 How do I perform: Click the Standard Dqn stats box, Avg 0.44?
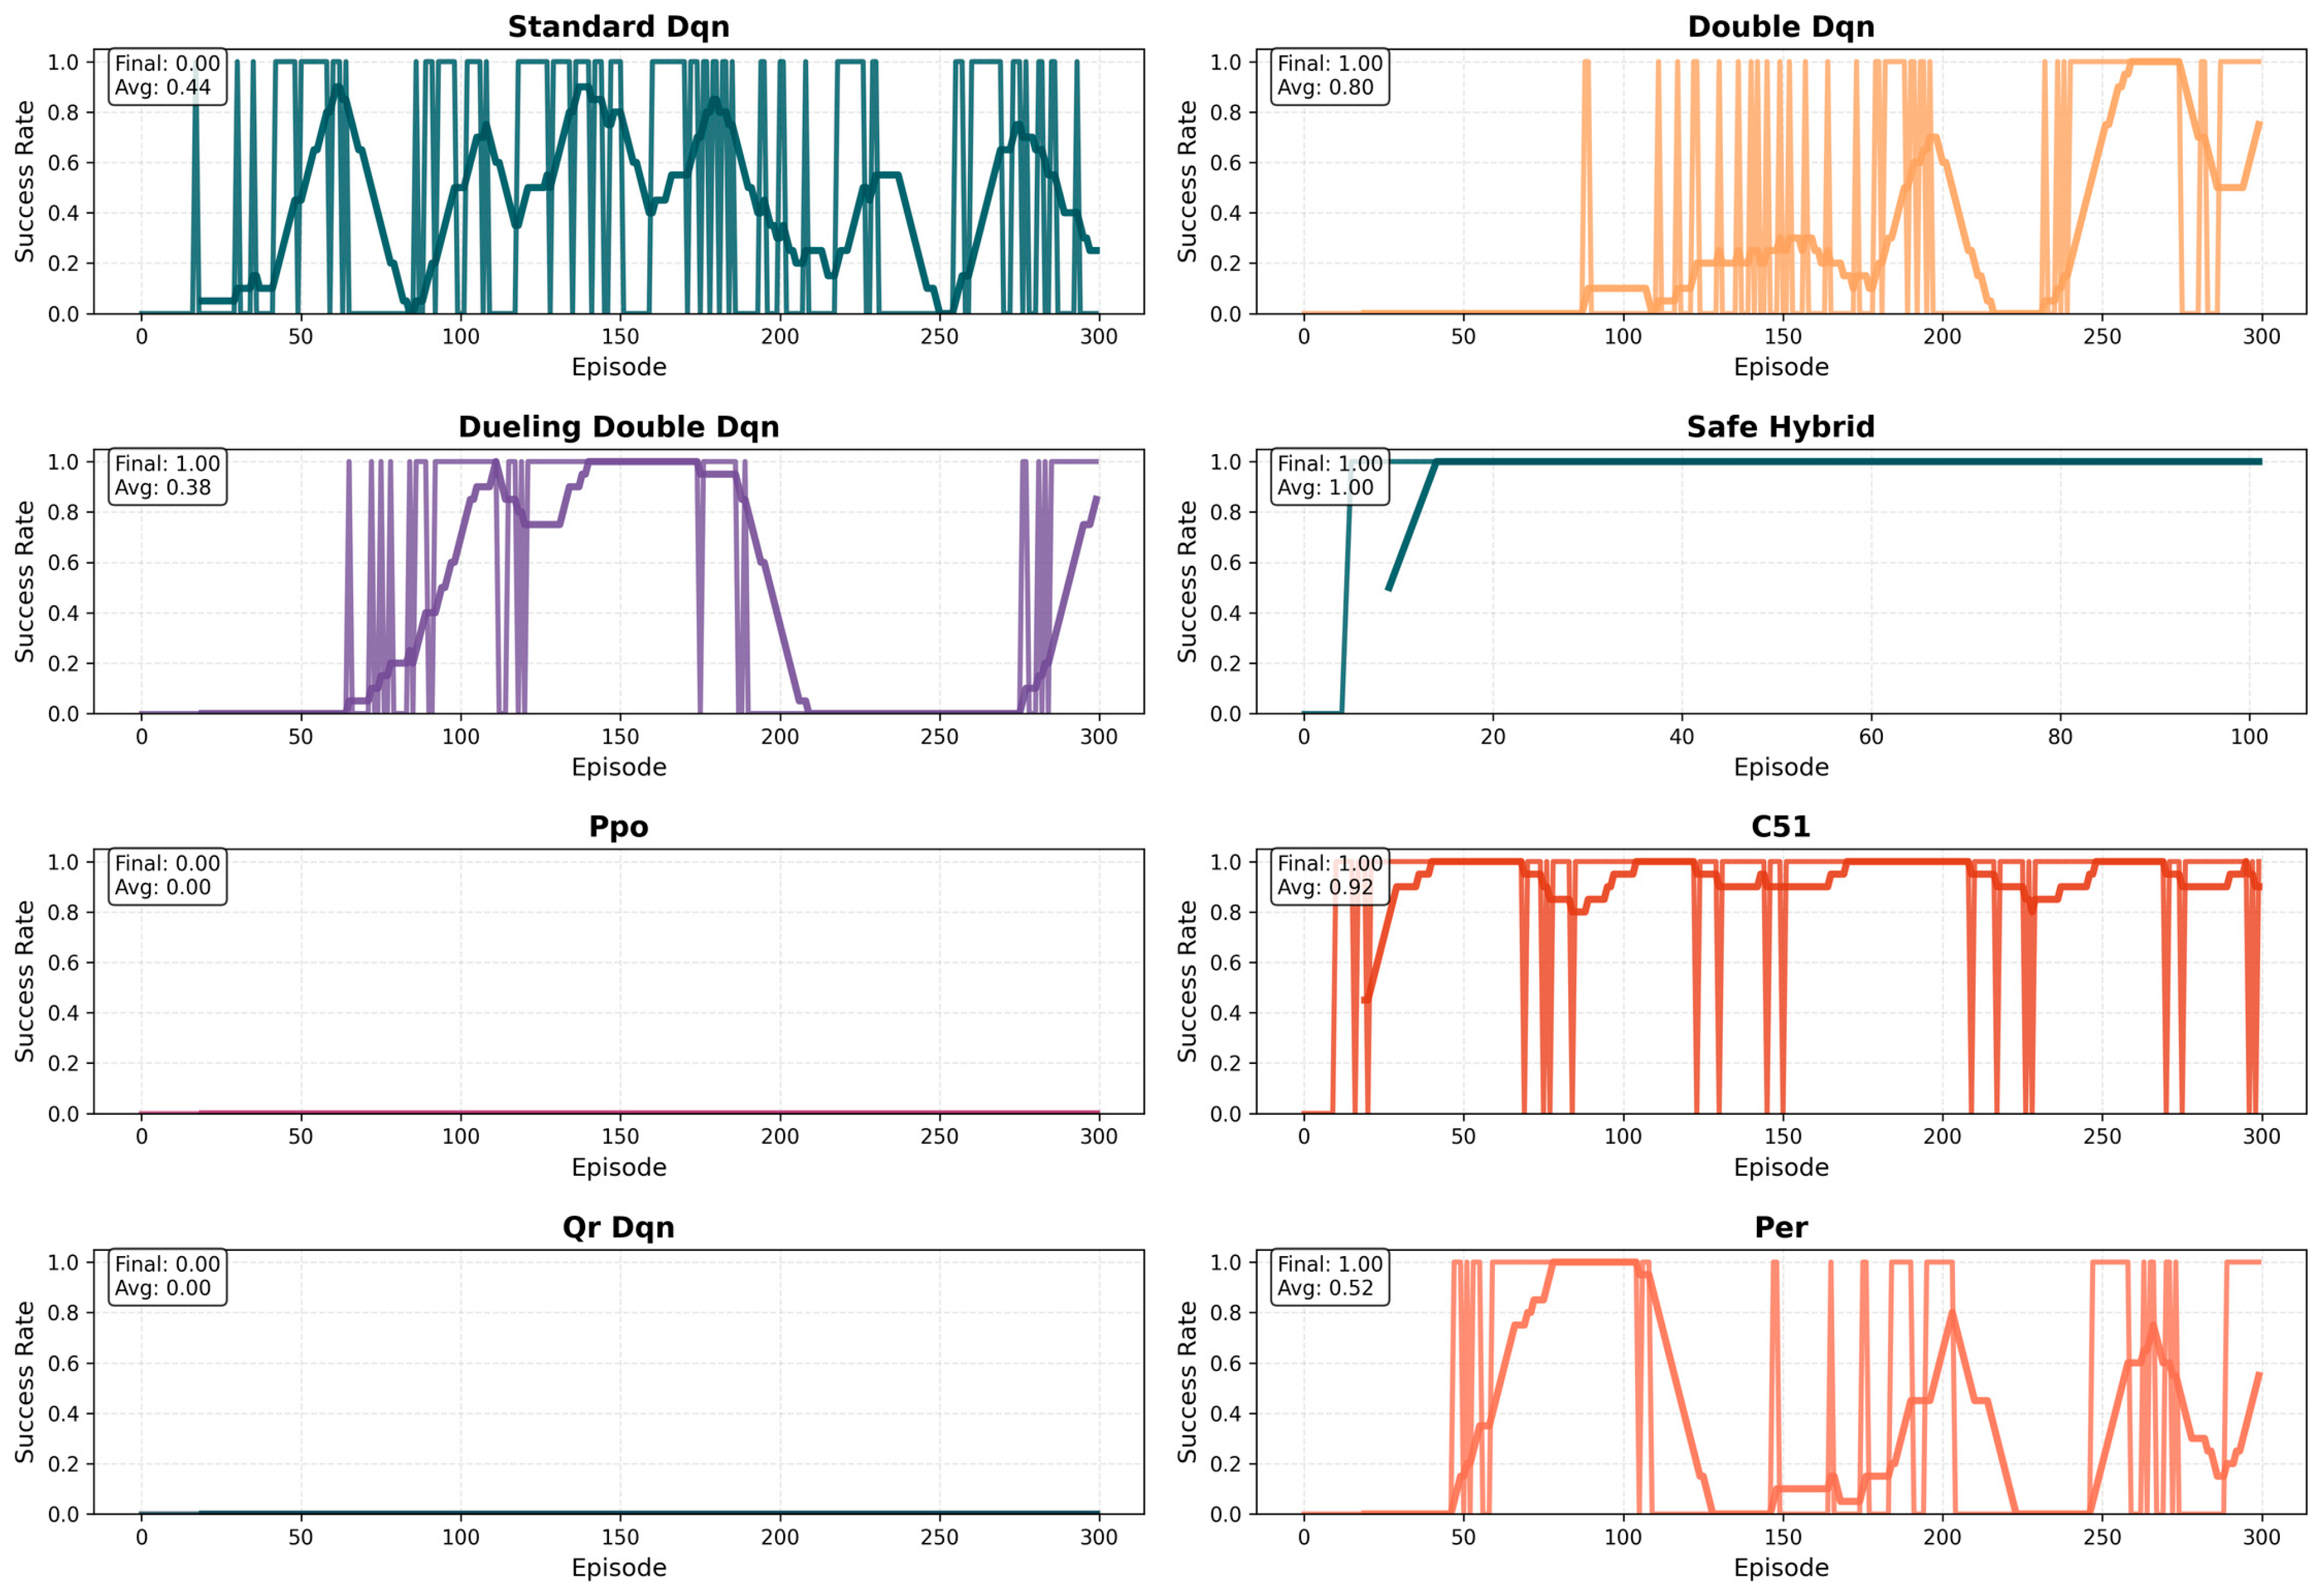[167, 76]
